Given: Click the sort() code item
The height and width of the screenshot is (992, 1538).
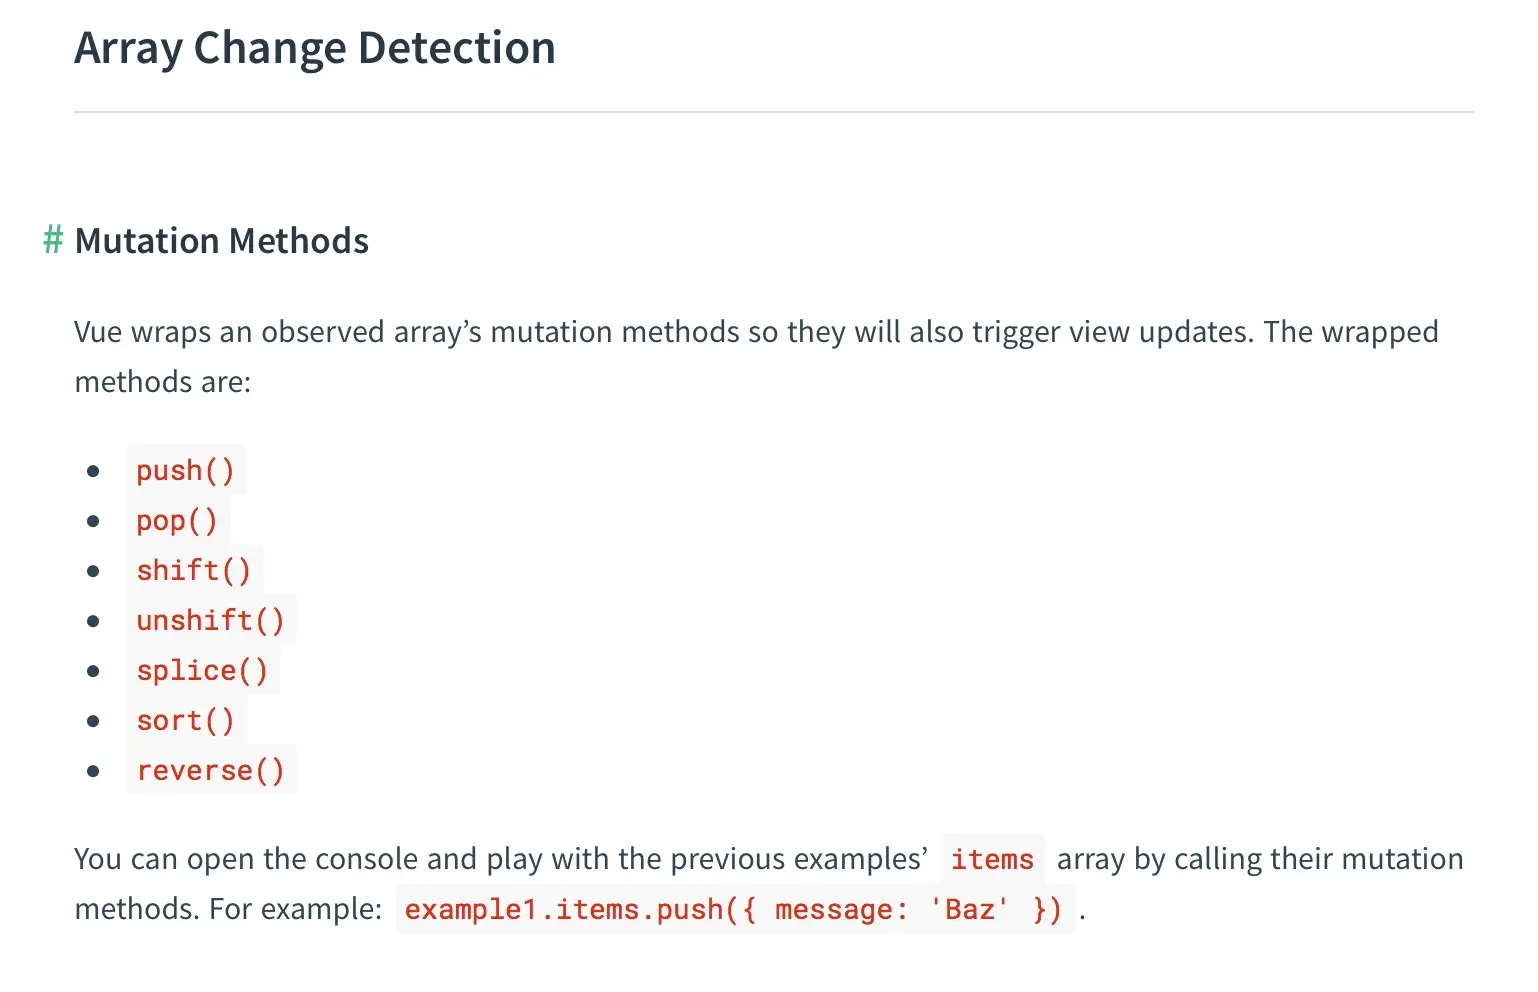Looking at the screenshot, I should tap(185, 720).
